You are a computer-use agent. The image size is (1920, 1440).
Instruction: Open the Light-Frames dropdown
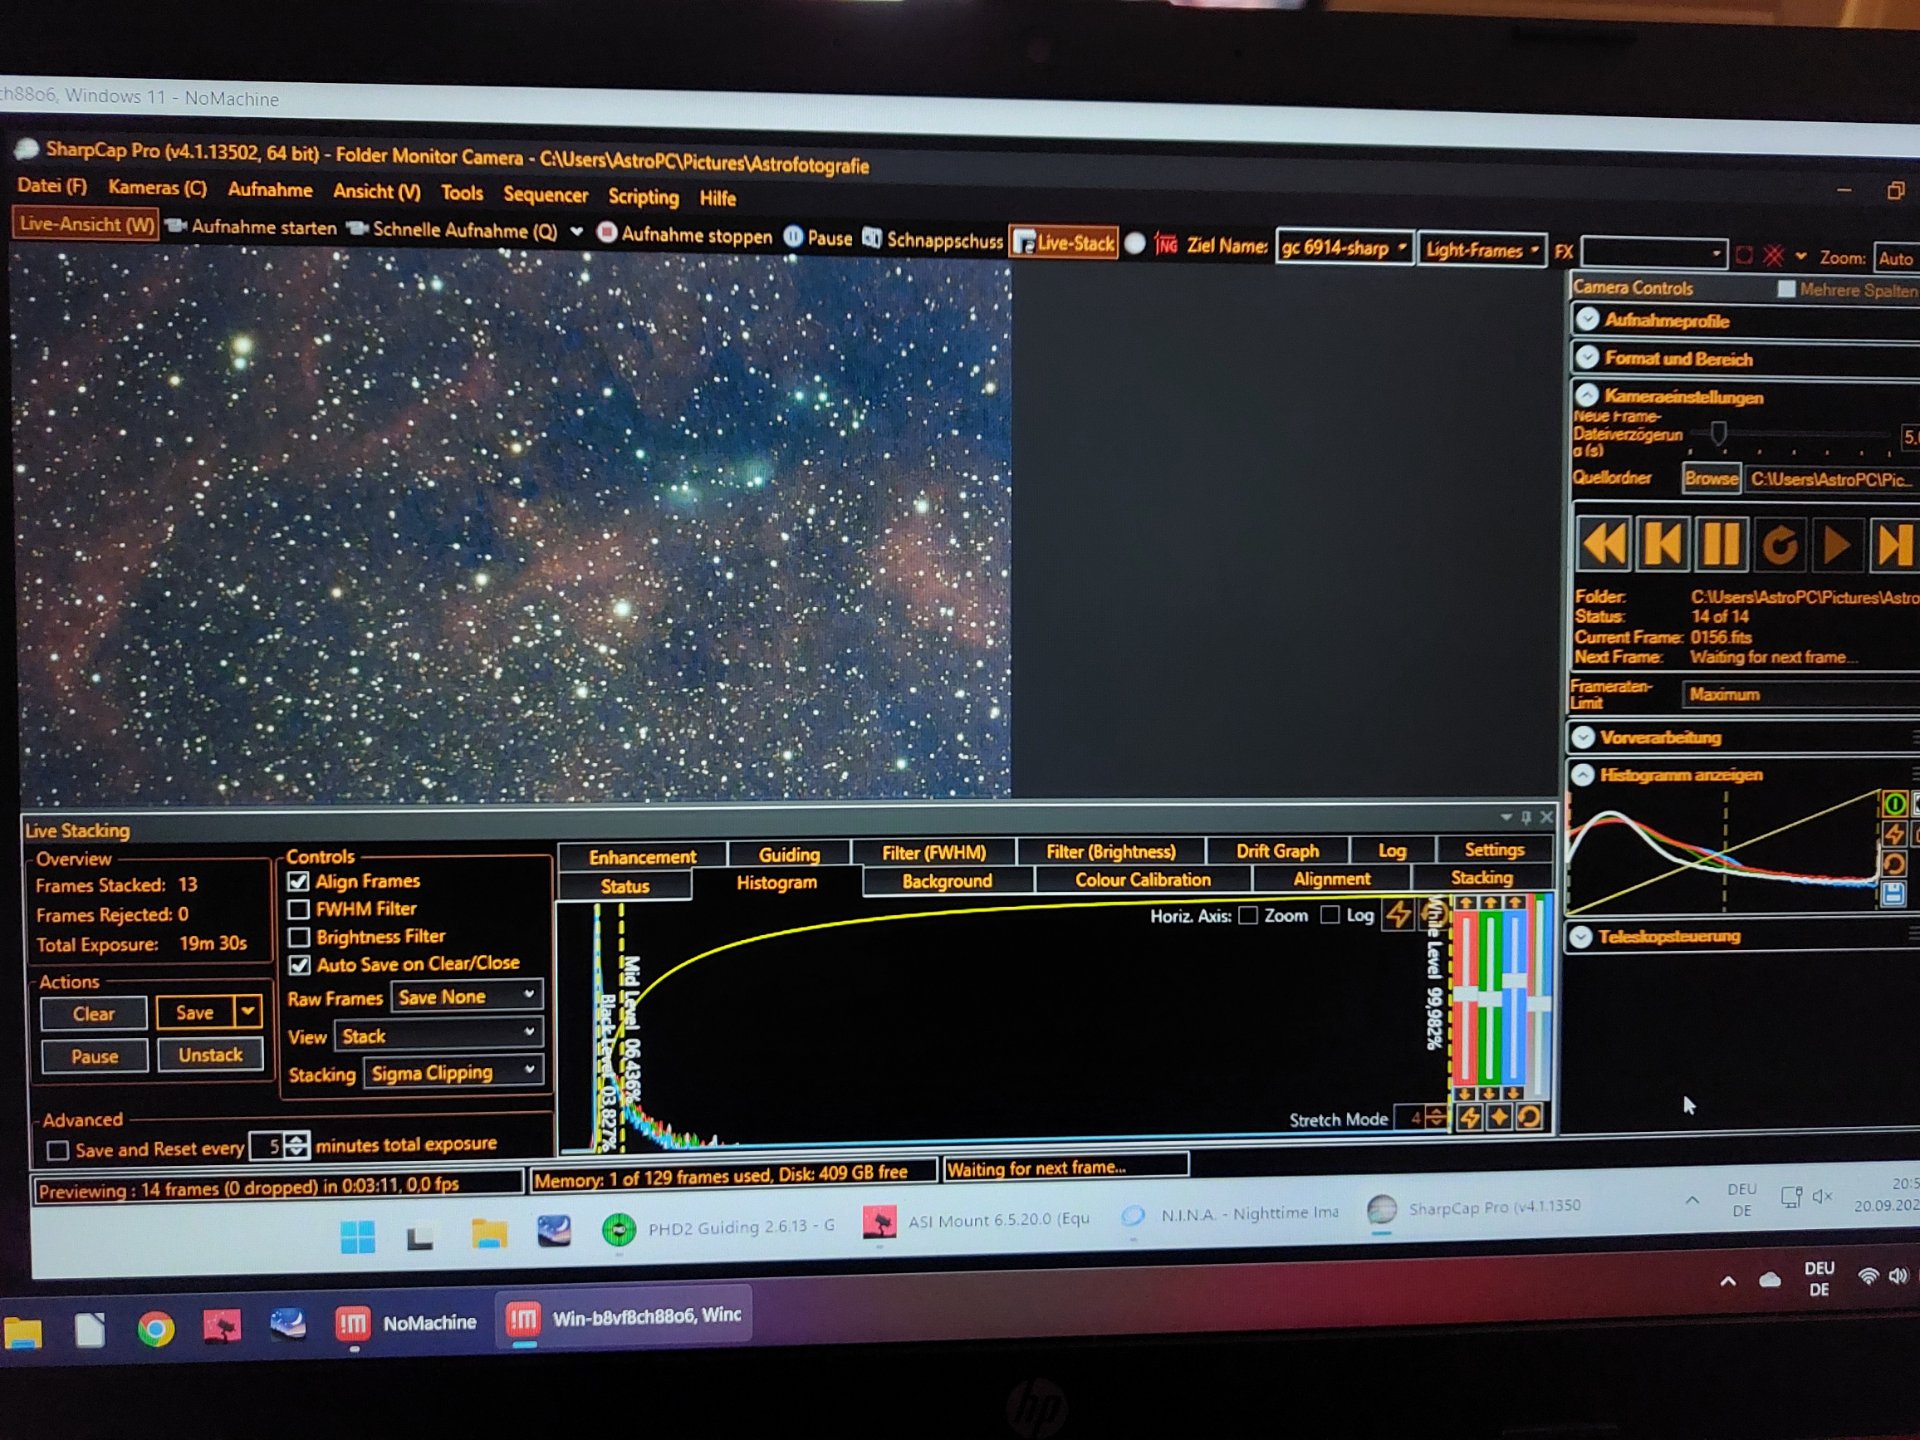point(1481,250)
